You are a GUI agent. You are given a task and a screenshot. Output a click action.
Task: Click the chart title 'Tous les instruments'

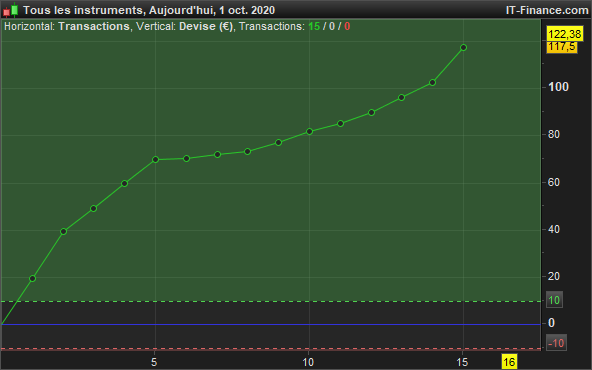coord(83,10)
